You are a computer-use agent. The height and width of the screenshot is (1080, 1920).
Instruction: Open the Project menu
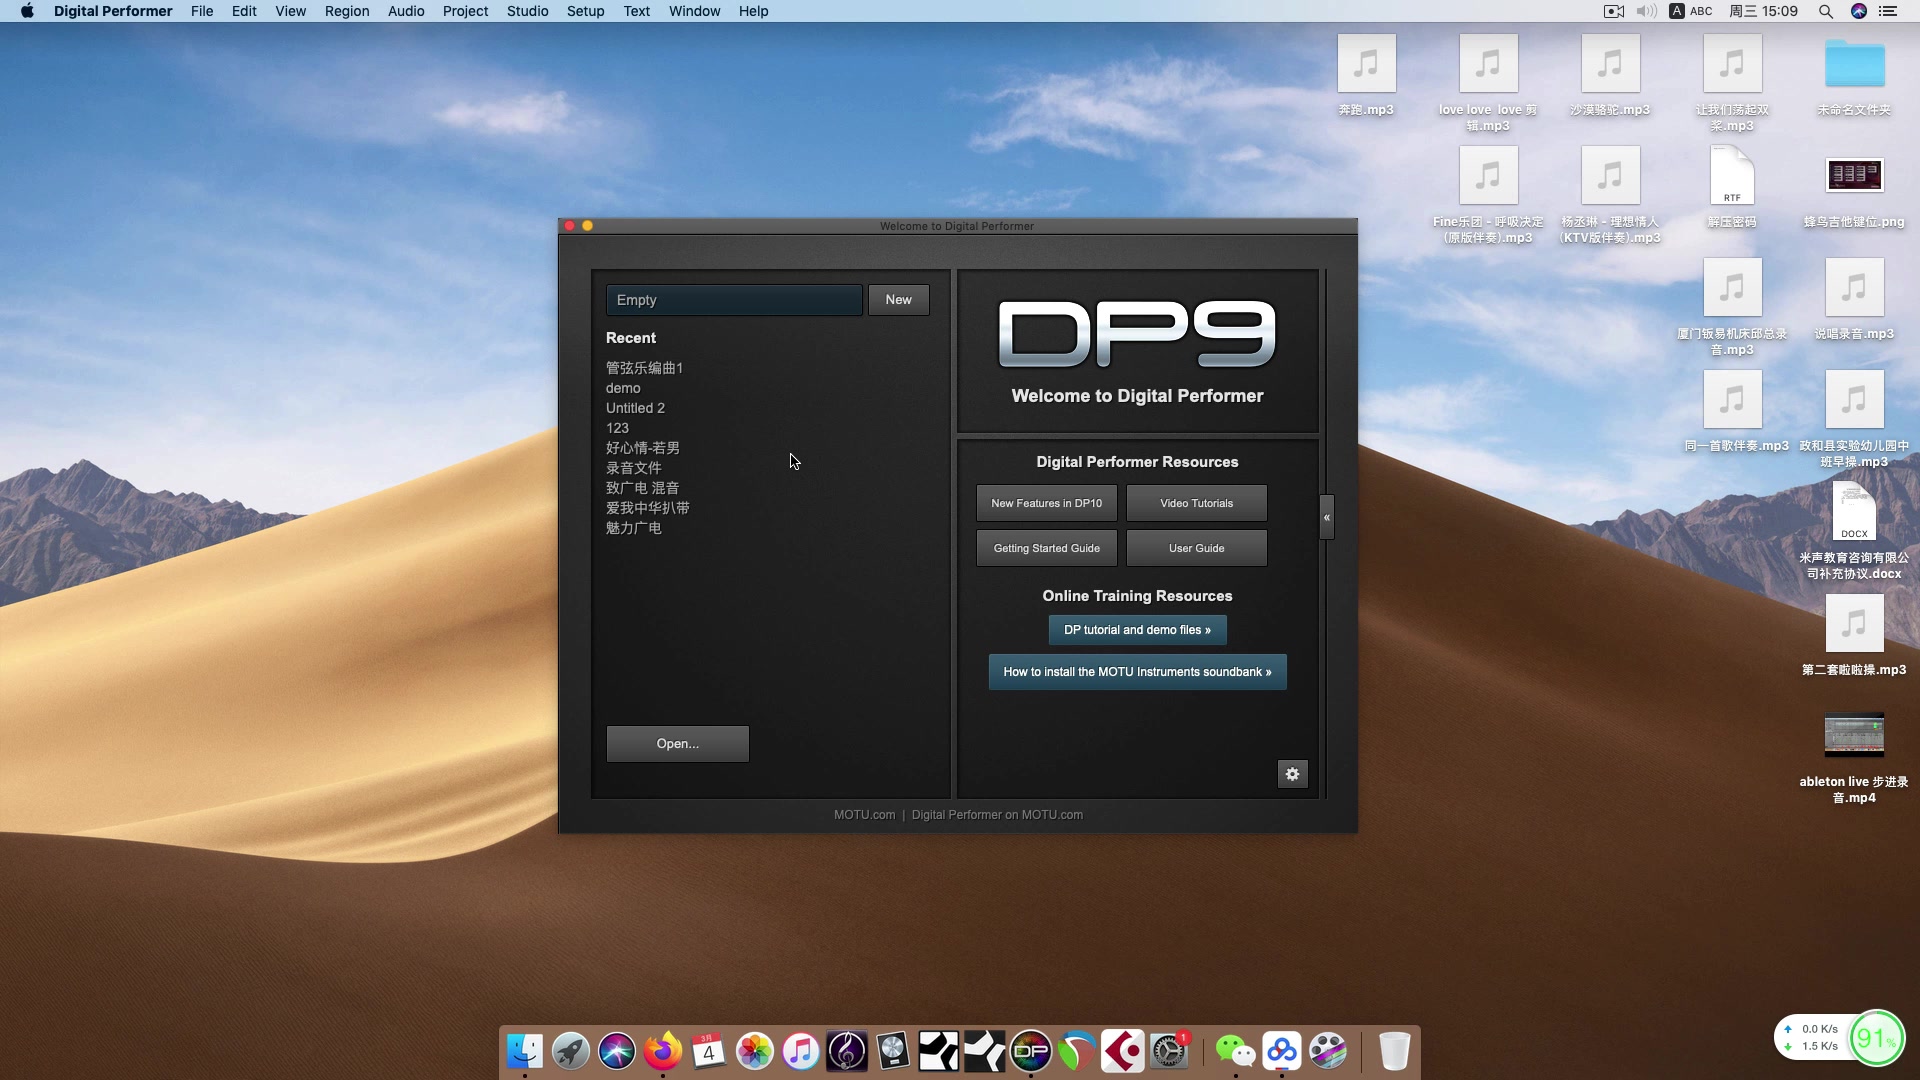(465, 11)
